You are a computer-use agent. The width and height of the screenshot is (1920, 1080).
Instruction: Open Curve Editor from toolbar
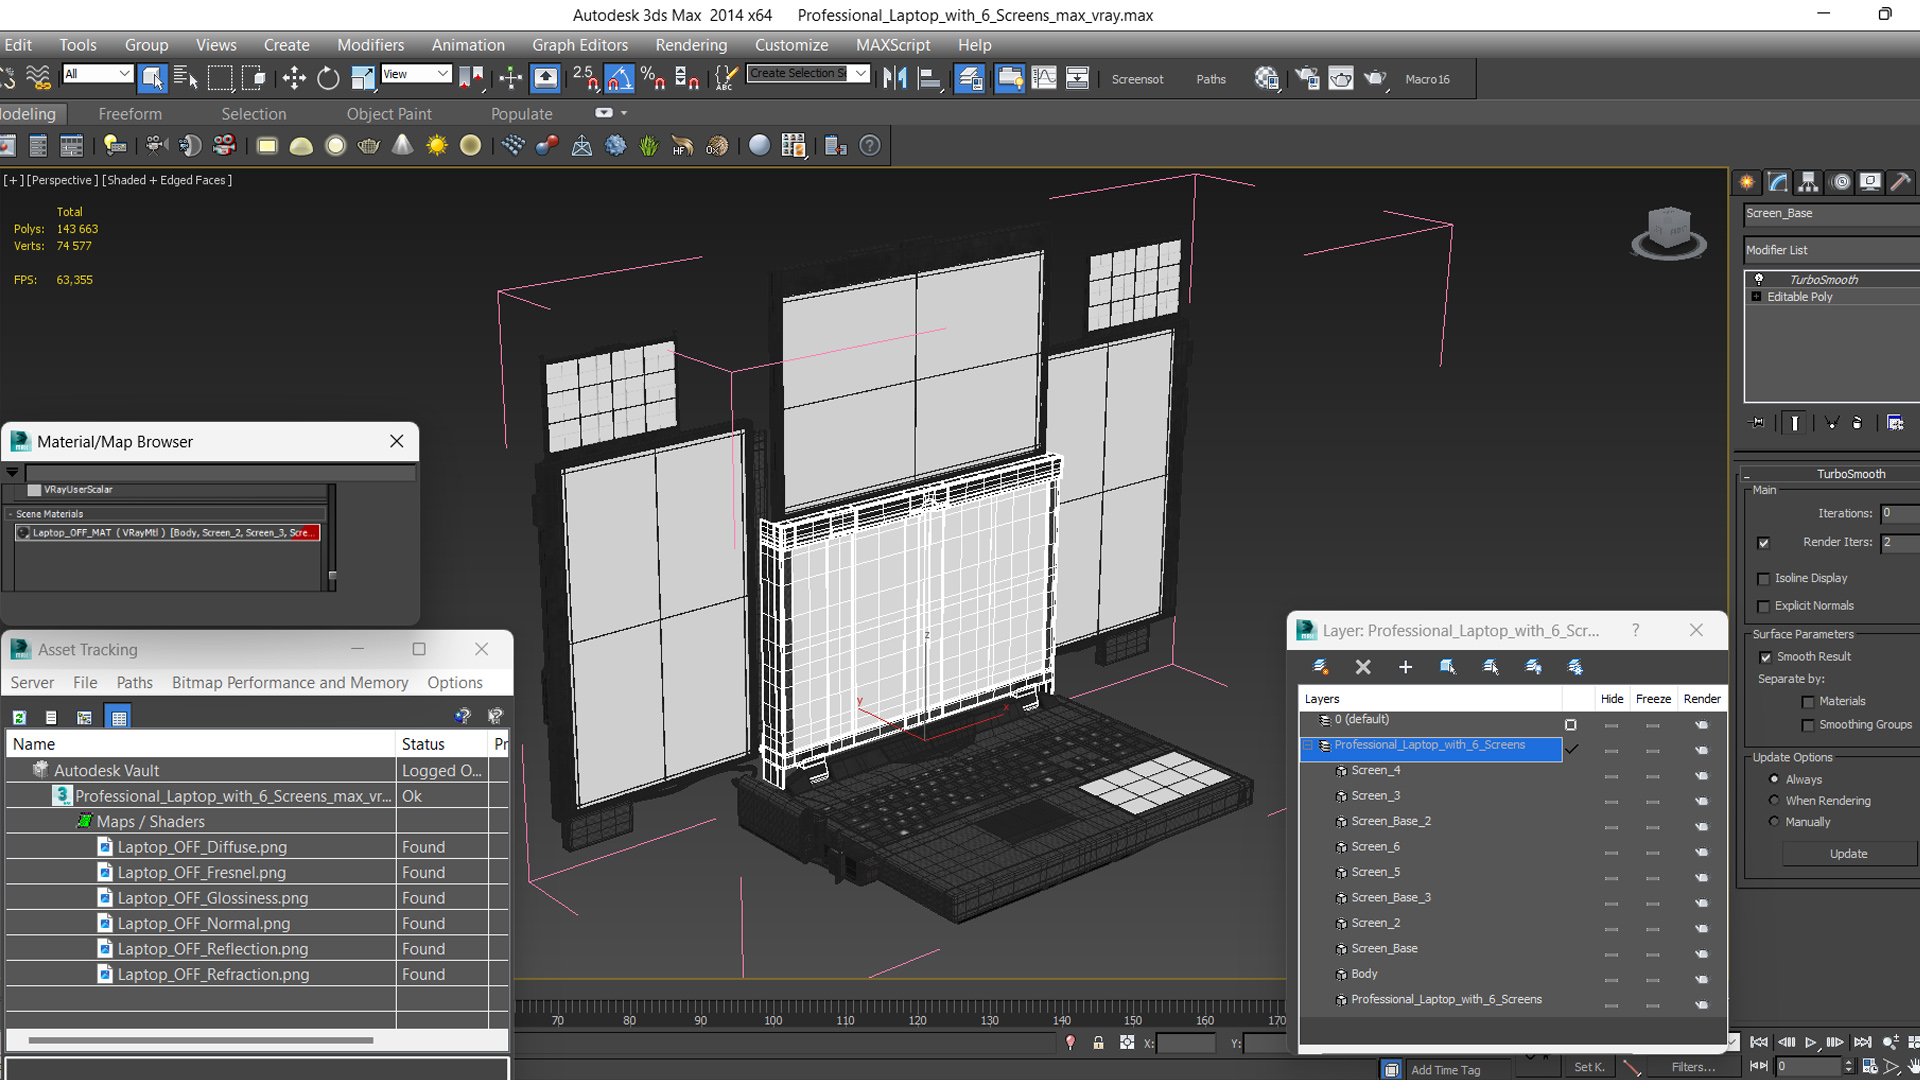click(1044, 78)
